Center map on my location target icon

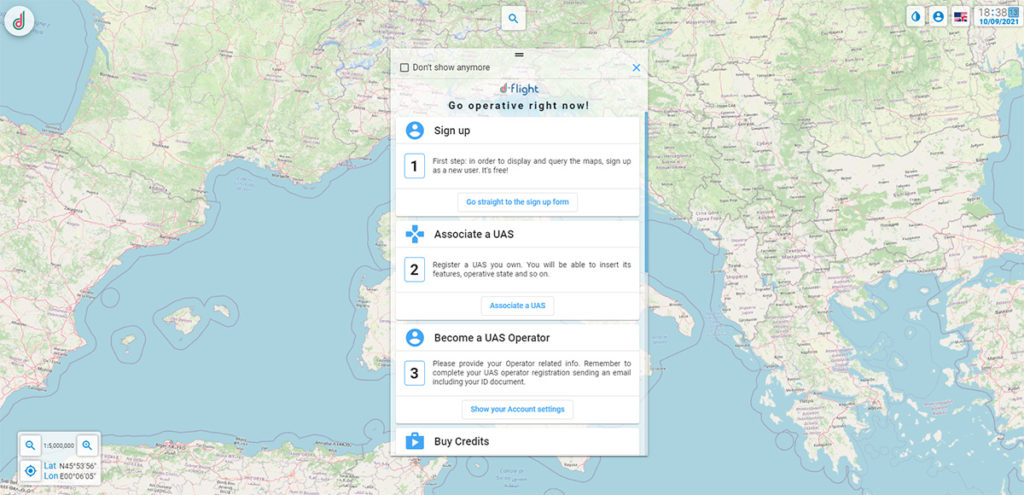coord(31,470)
